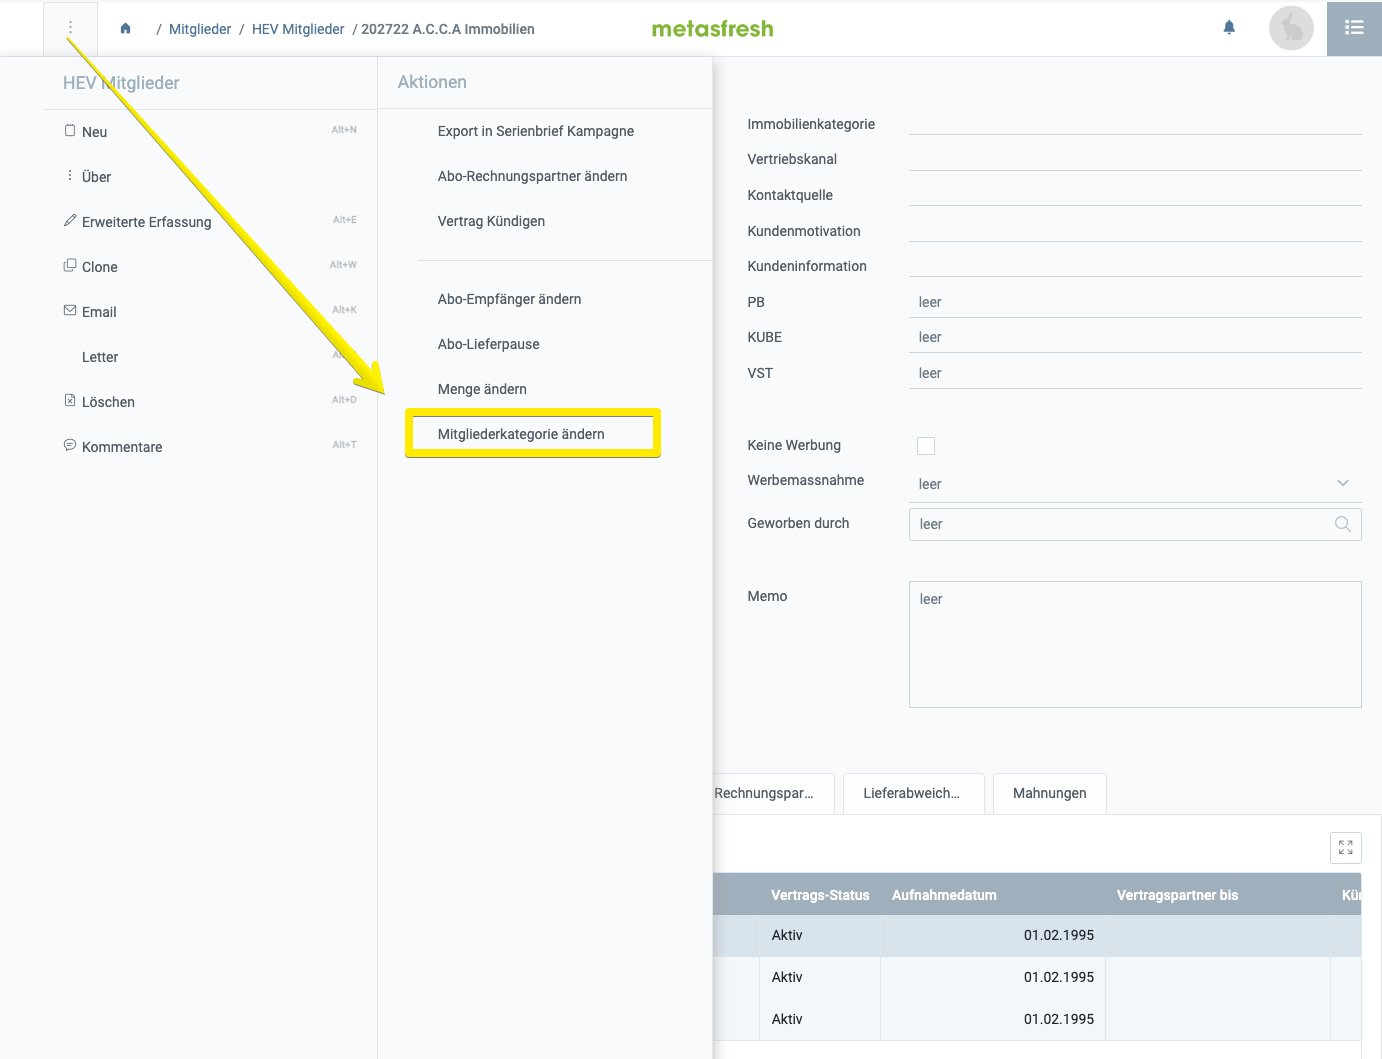
Task: Select Erweiterte Erfassung menu entry
Action: 210,222
